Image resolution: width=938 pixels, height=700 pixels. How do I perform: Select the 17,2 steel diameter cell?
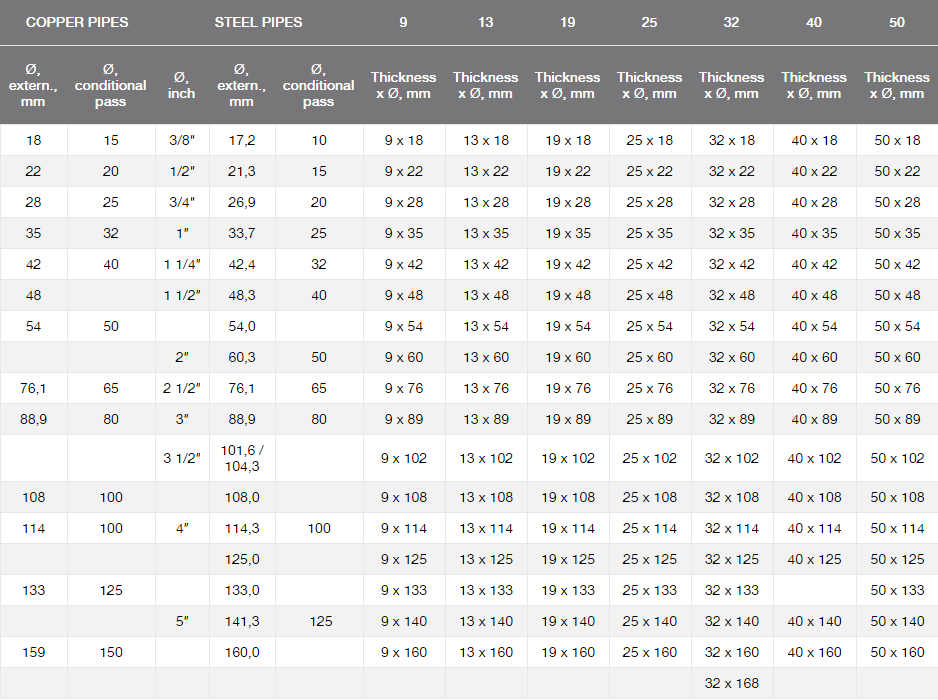[242, 140]
